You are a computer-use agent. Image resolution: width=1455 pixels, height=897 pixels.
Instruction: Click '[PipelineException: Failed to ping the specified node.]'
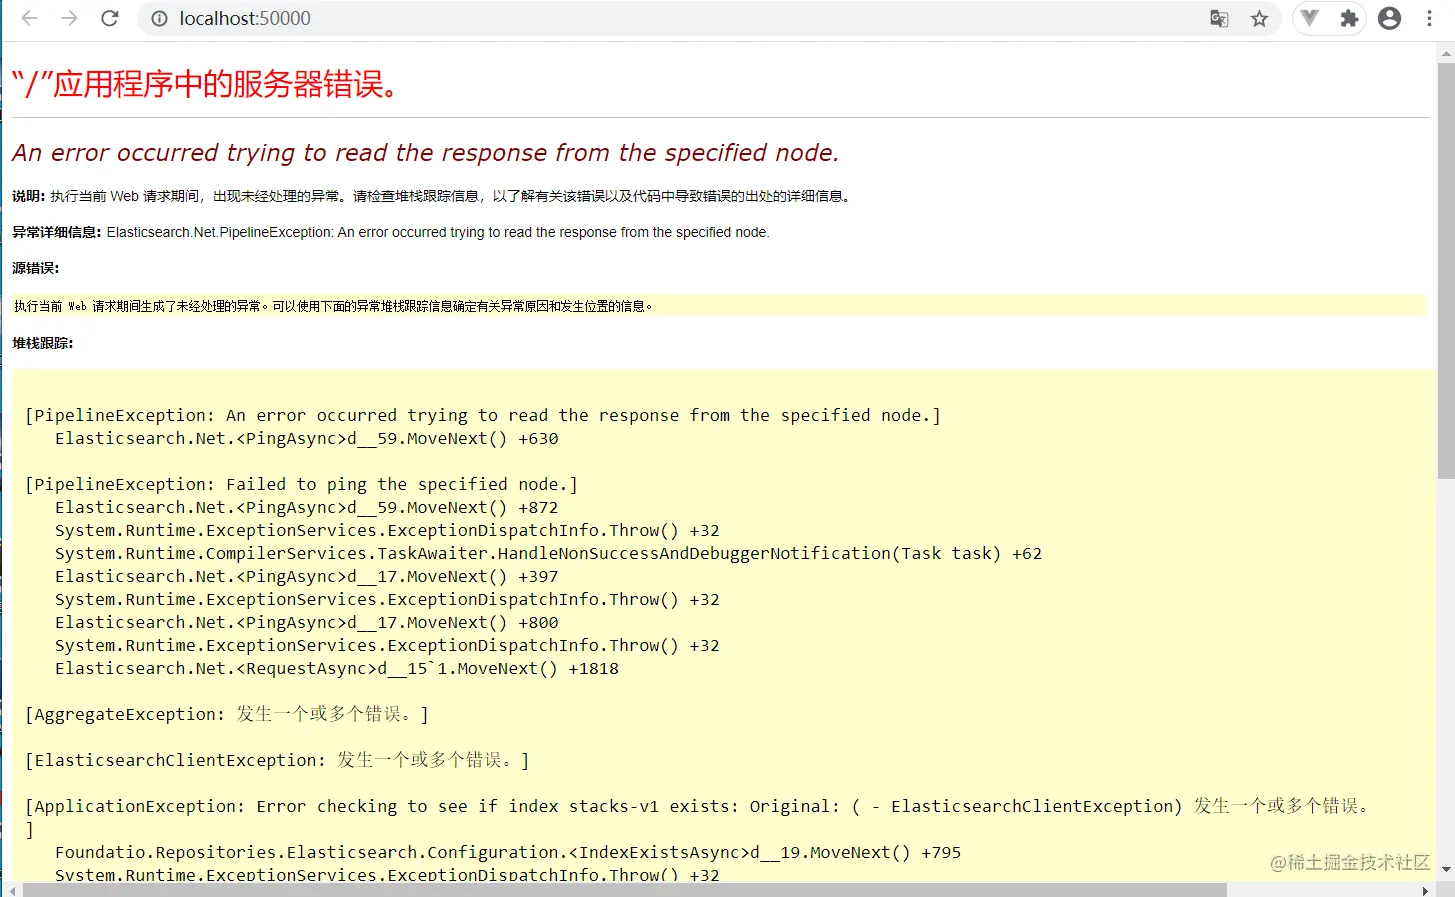click(x=302, y=485)
